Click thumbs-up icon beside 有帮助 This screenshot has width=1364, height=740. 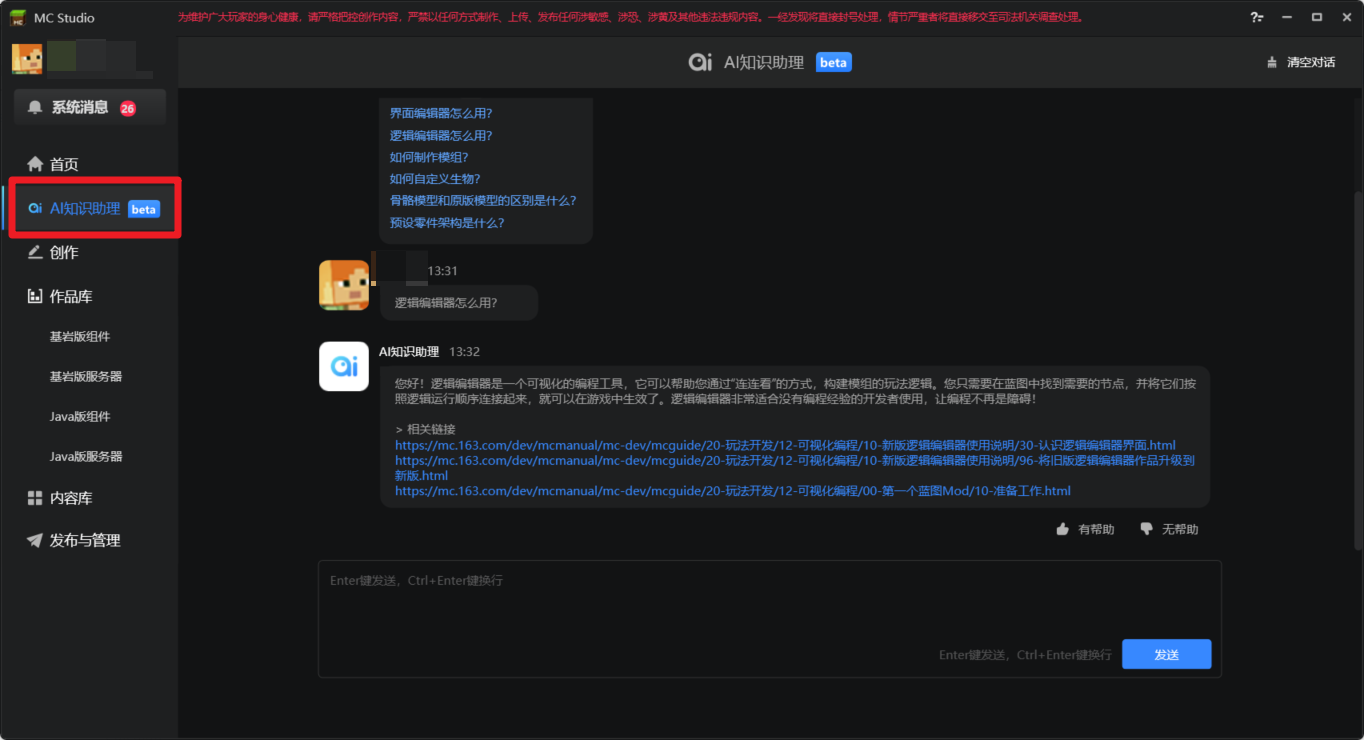[x=1063, y=529]
